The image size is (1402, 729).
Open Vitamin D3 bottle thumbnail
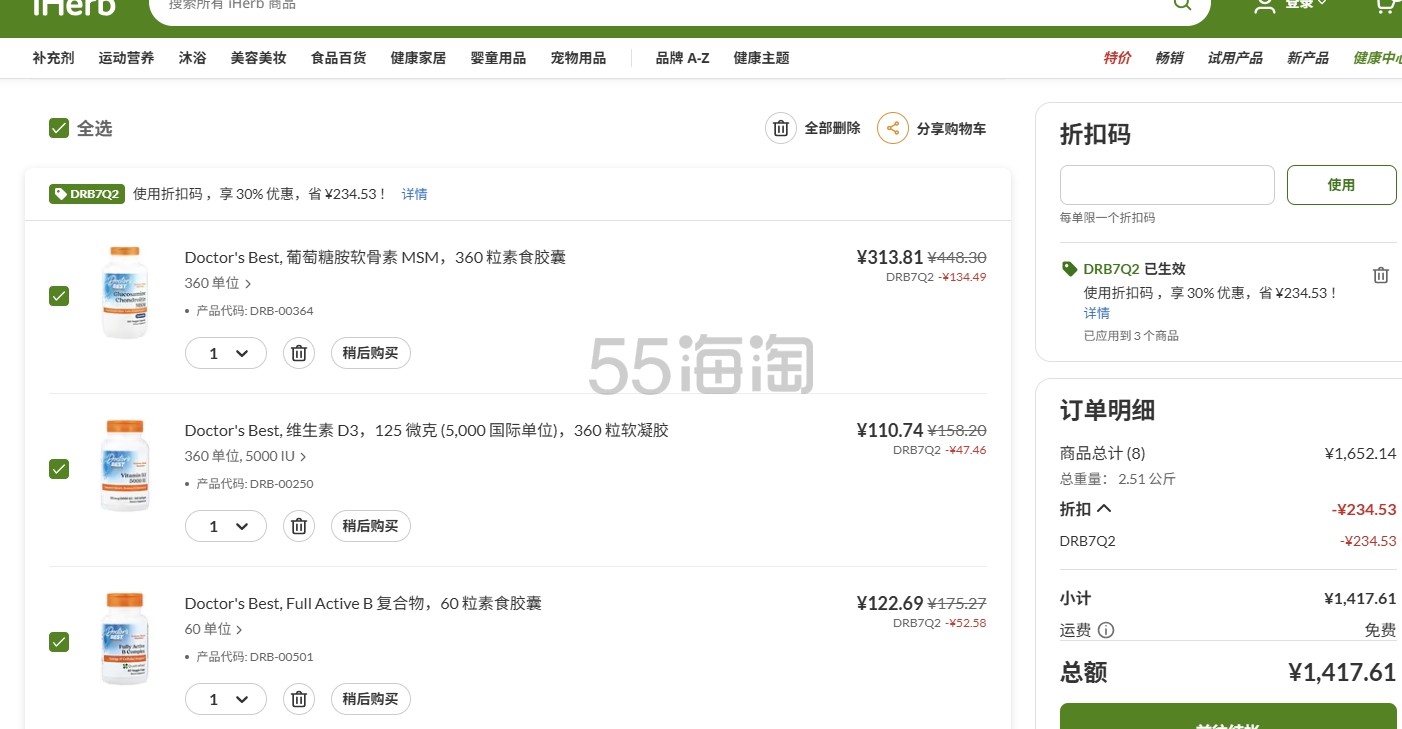[125, 465]
